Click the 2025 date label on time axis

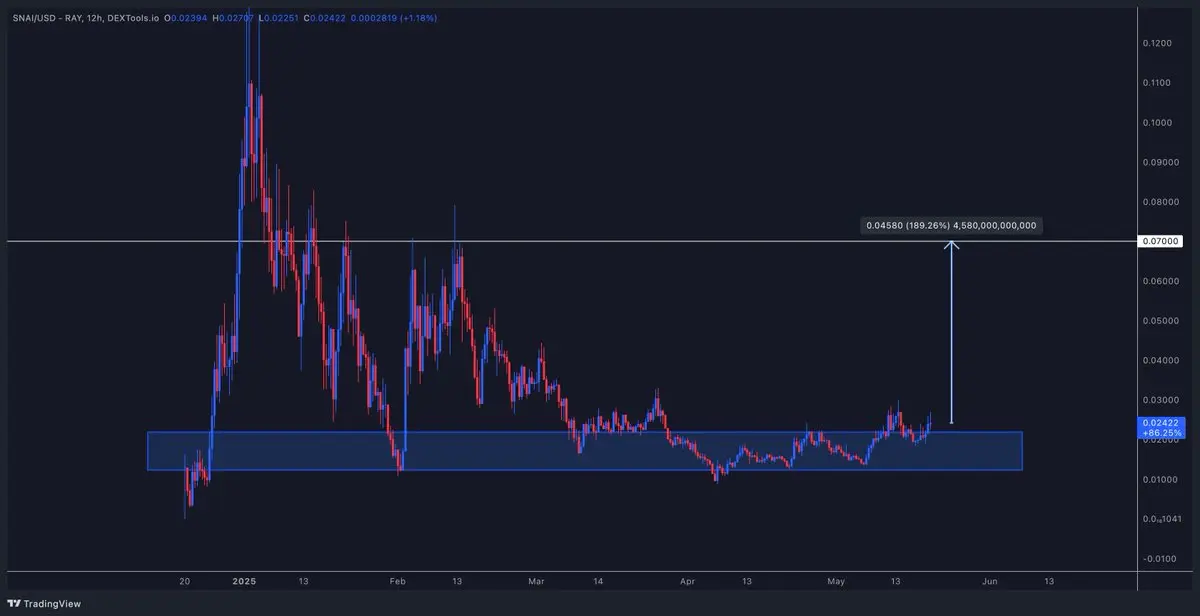coord(245,580)
